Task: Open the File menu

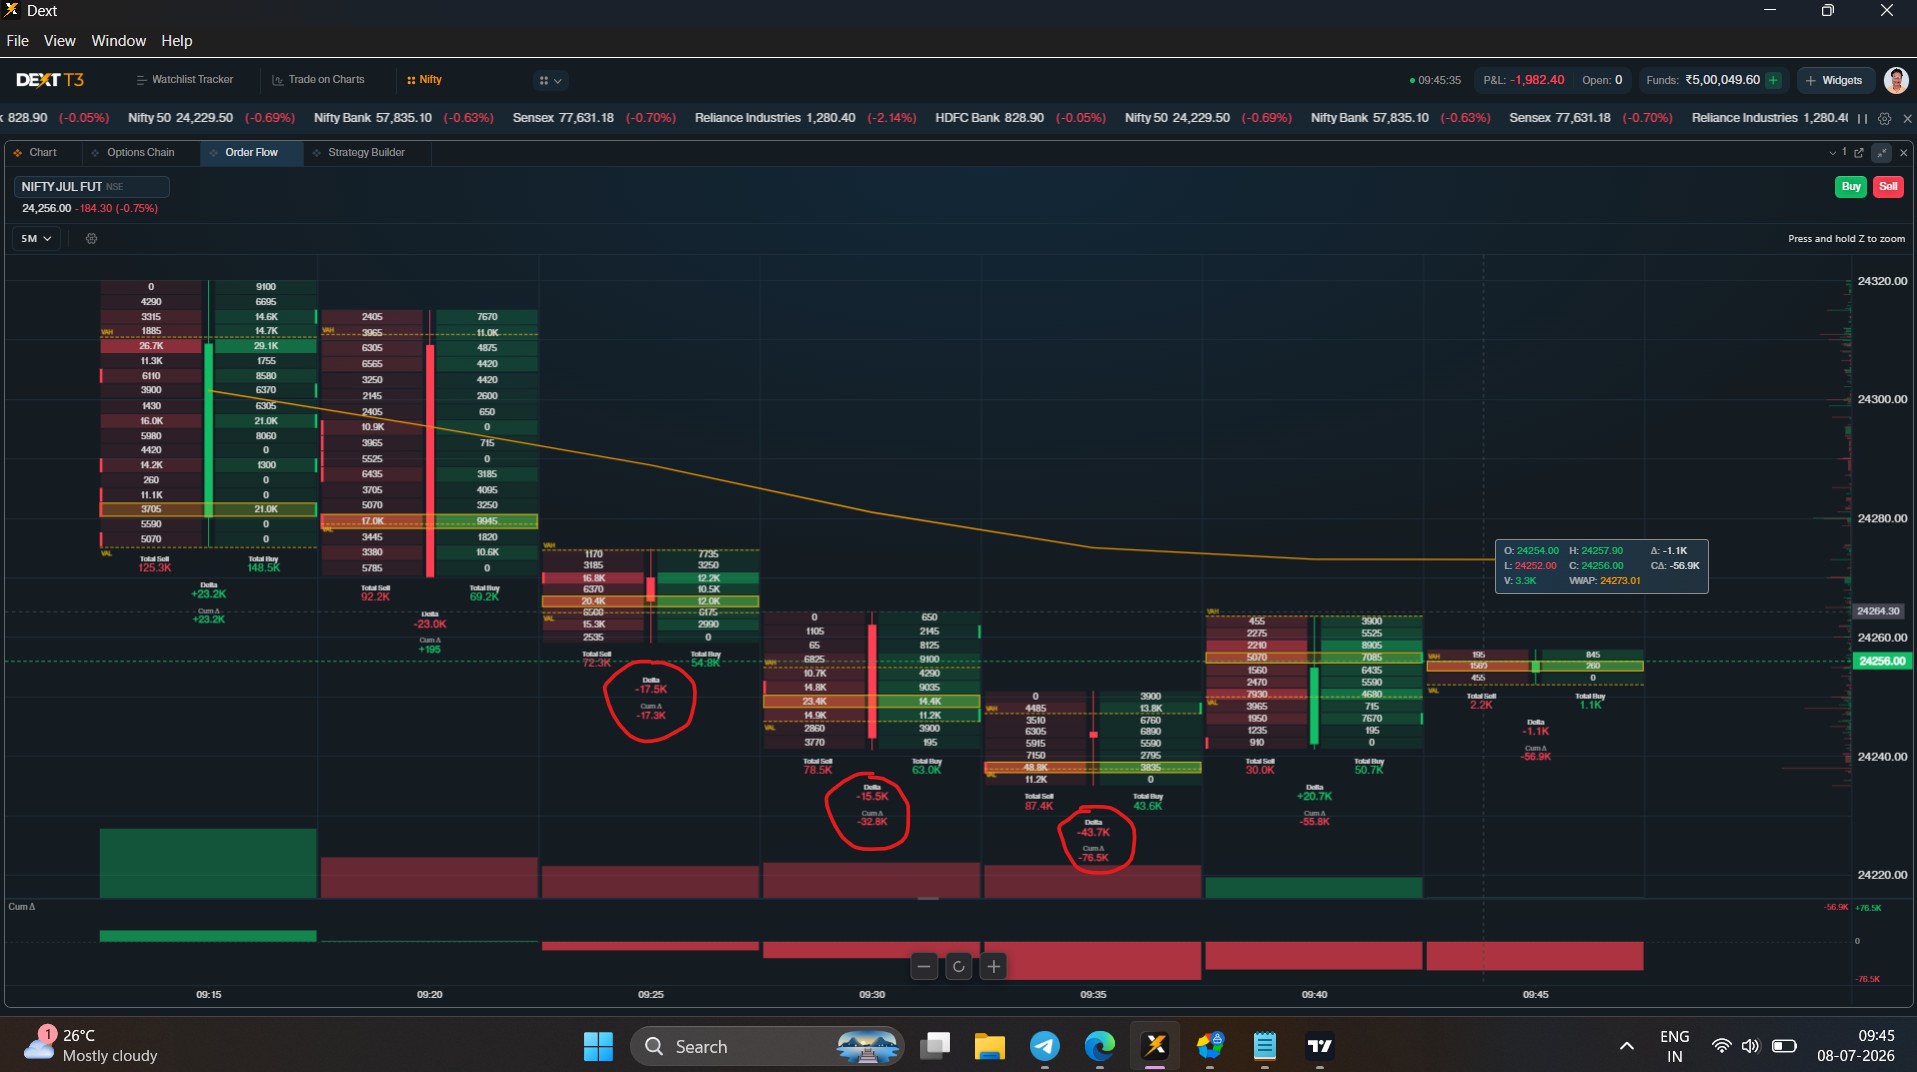Action: click(x=17, y=41)
